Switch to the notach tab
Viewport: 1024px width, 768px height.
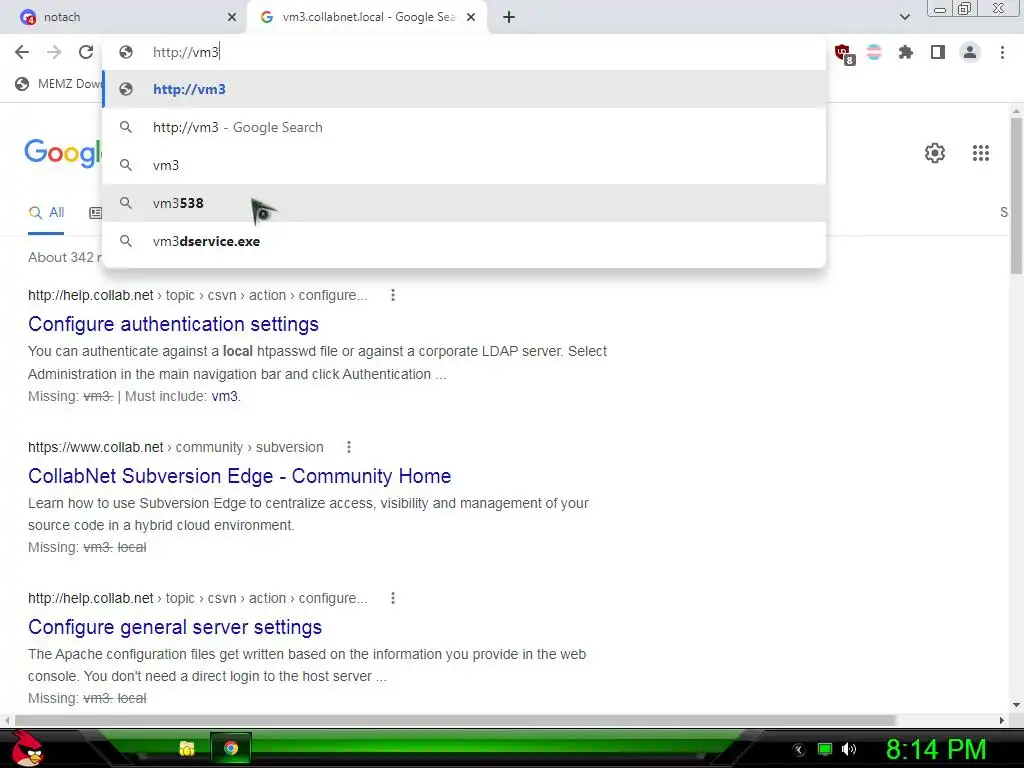[x=124, y=17]
